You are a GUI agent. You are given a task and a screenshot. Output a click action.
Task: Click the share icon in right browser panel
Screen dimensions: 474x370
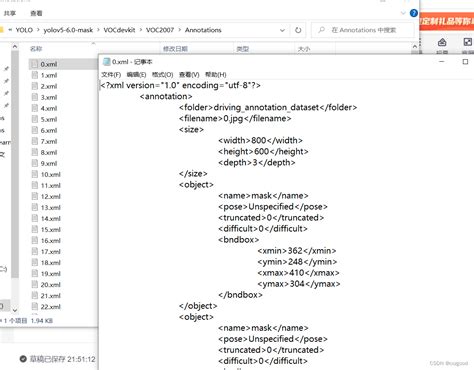(442, 42)
